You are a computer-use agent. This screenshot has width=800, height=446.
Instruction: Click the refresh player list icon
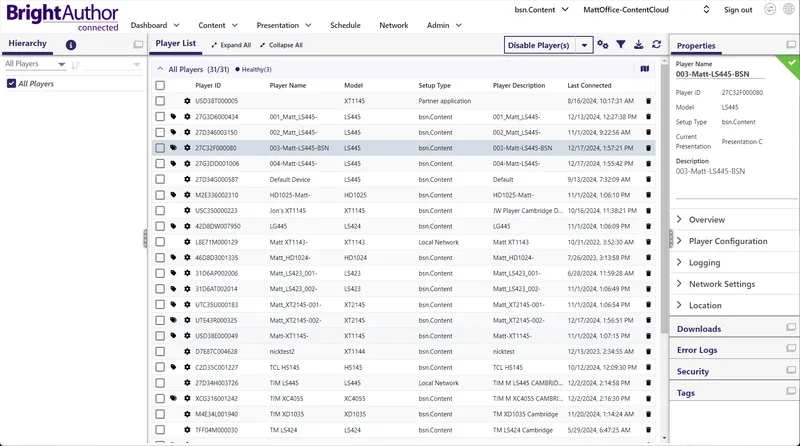point(656,45)
